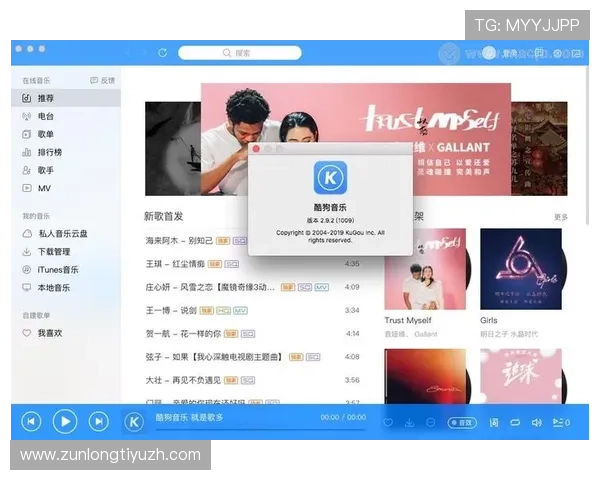Open the play queue list icon
The width and height of the screenshot is (600, 480).
point(561,423)
